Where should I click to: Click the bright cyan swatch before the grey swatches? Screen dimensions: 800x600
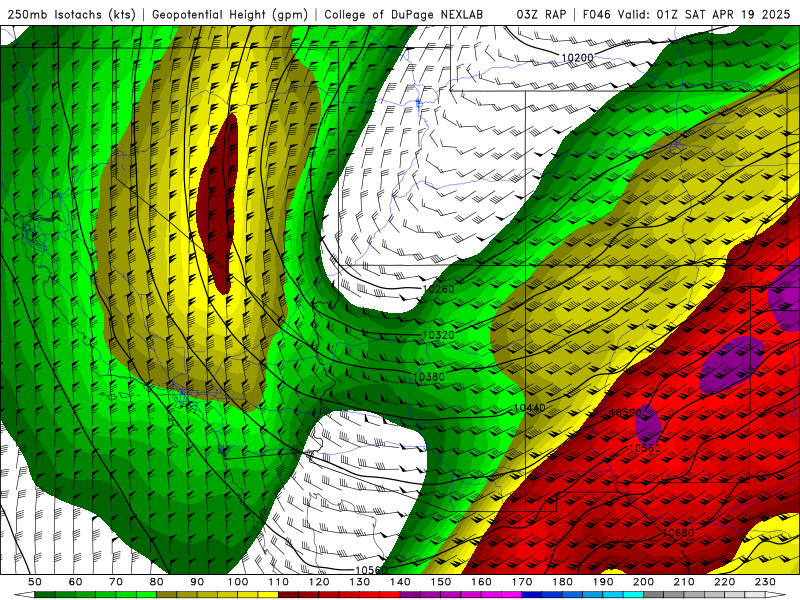[x=633, y=595]
